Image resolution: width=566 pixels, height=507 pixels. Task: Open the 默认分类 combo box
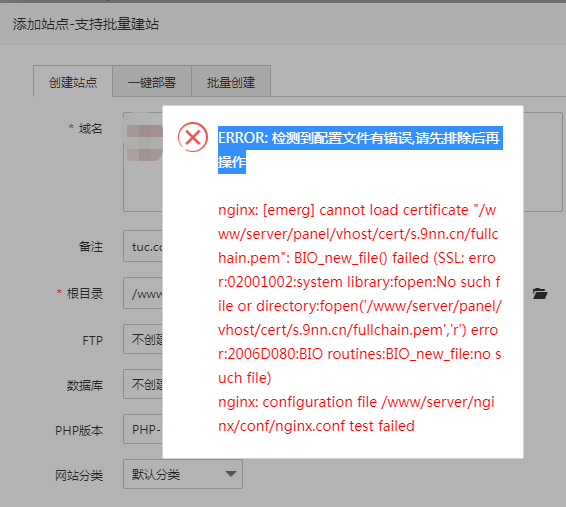[183, 474]
